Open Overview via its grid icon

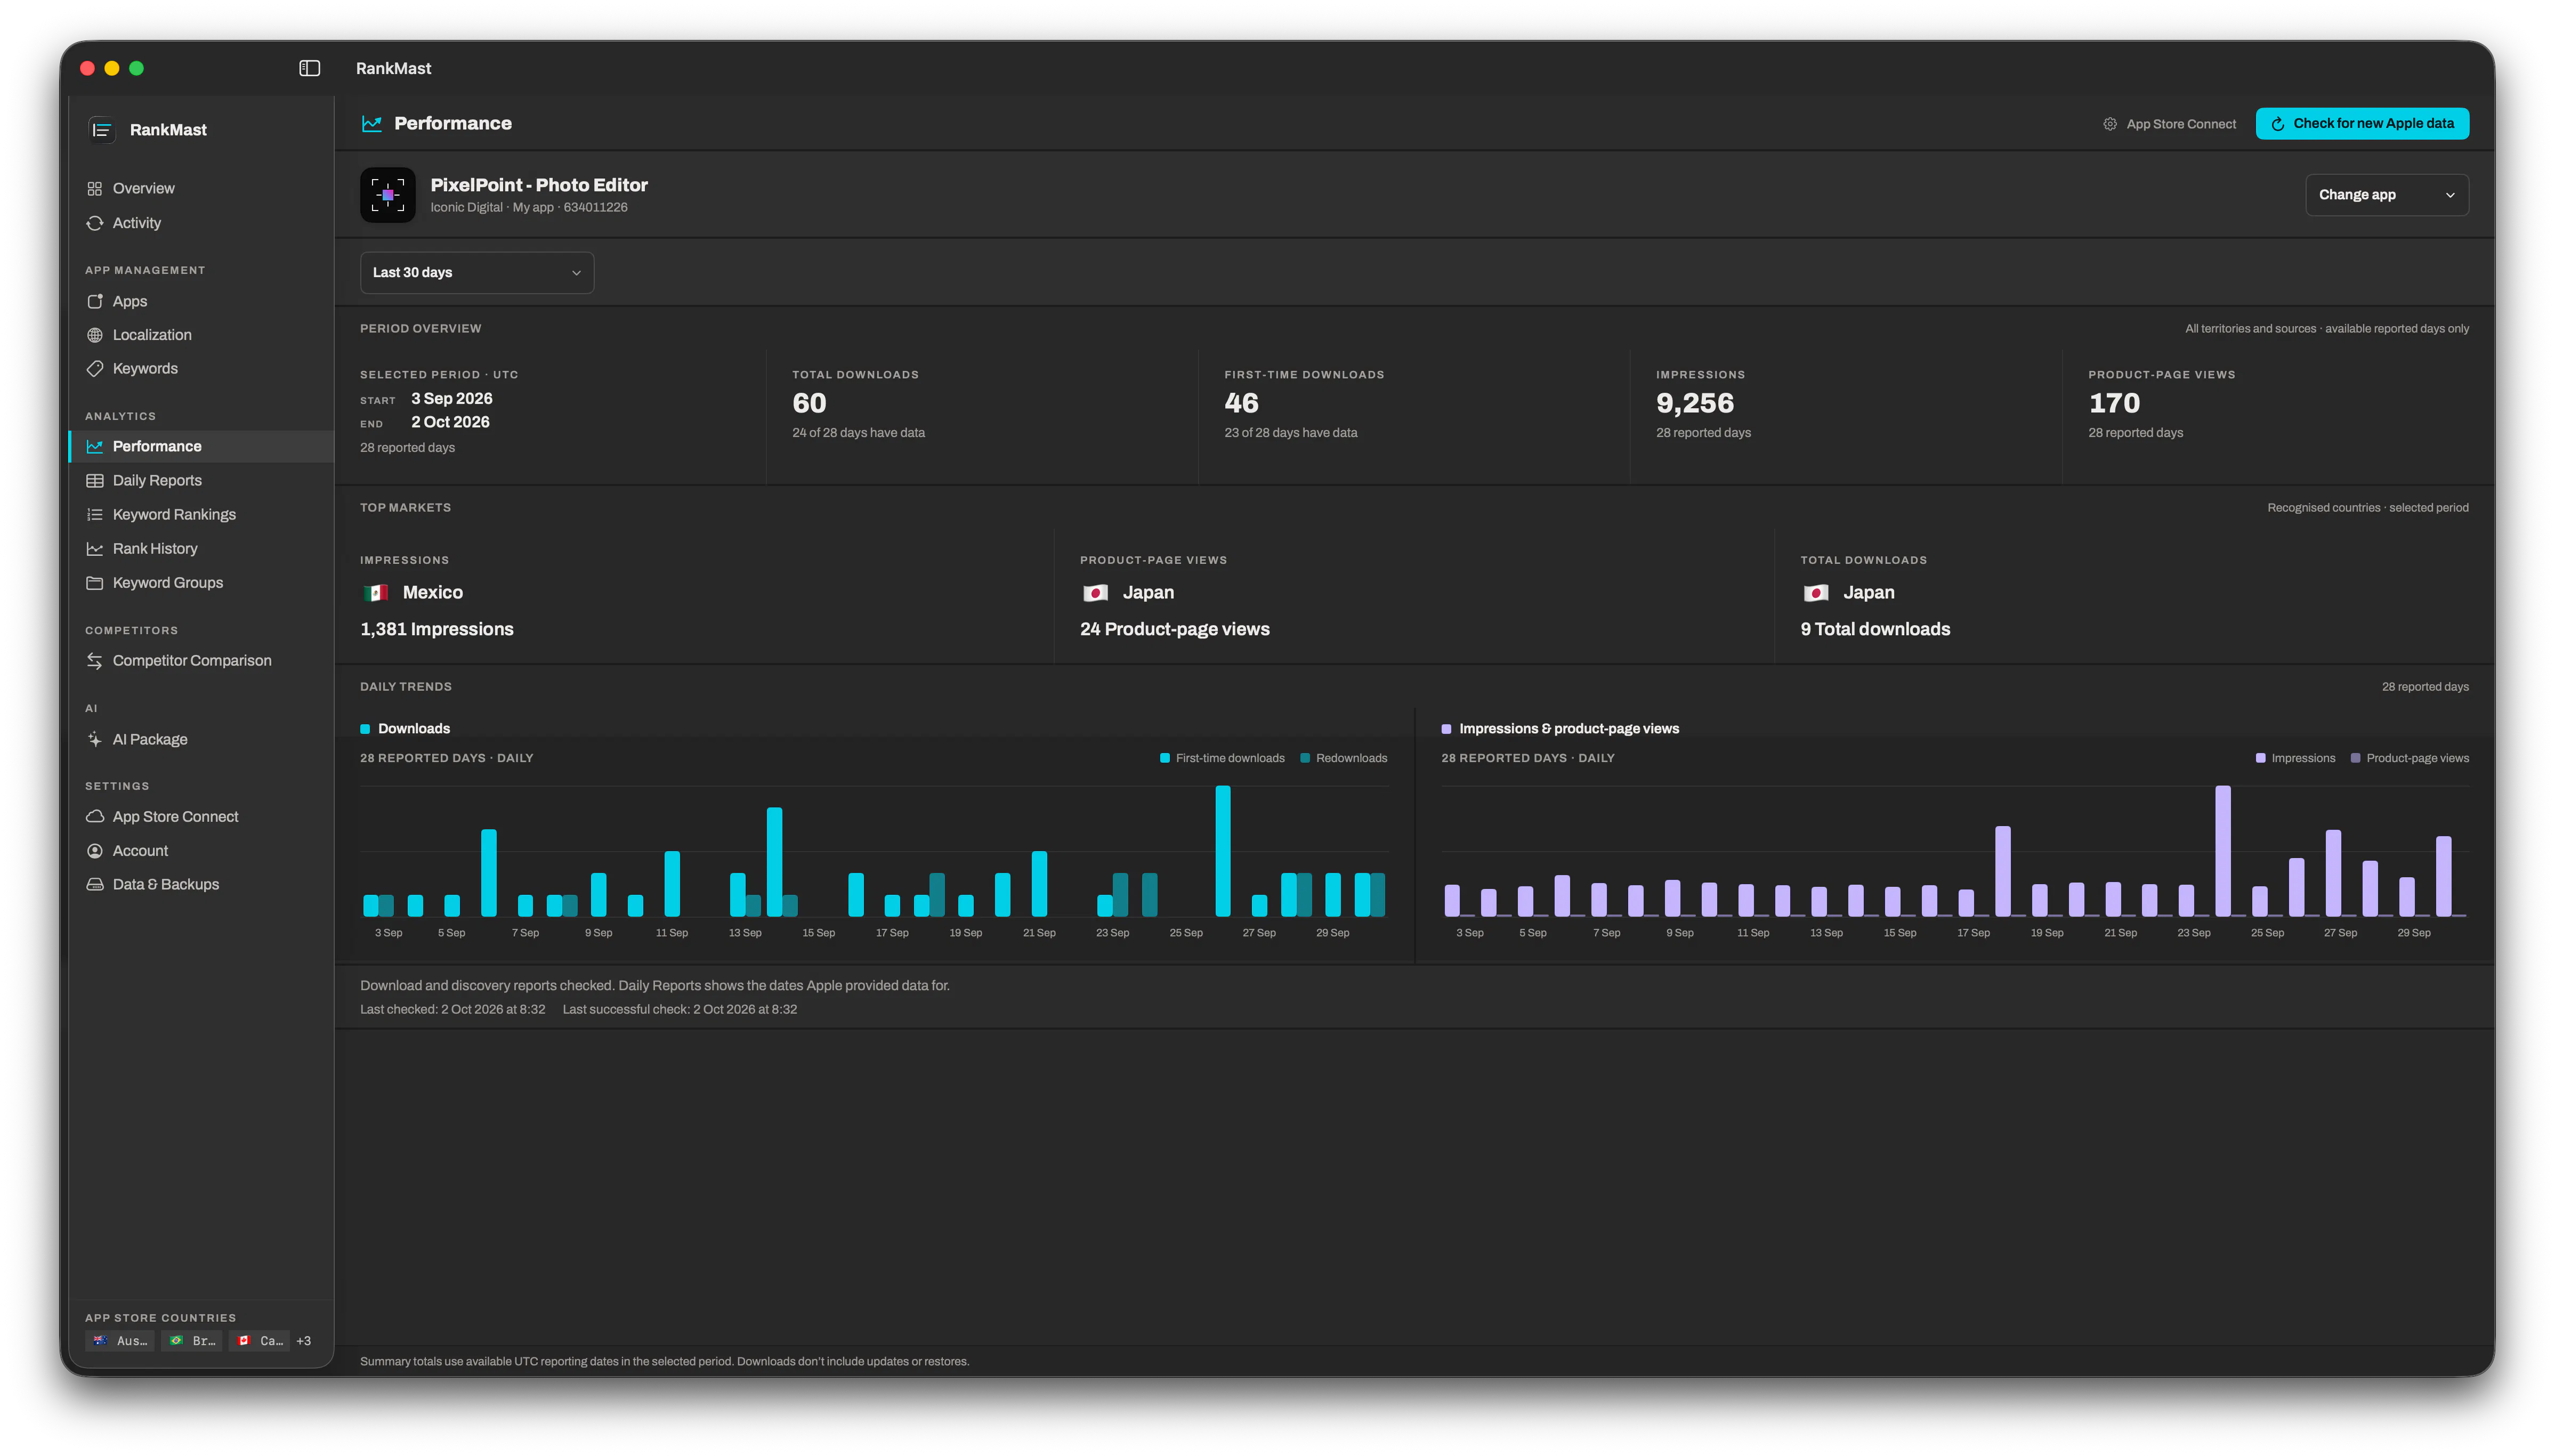(95, 188)
